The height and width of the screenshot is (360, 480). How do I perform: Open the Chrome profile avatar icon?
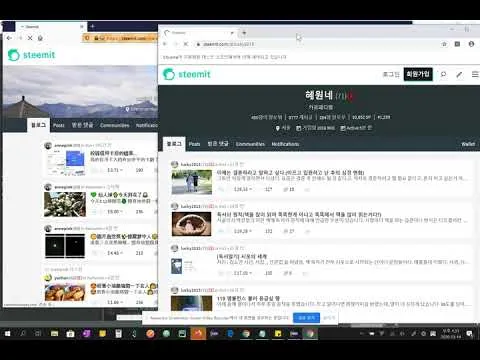(471, 44)
